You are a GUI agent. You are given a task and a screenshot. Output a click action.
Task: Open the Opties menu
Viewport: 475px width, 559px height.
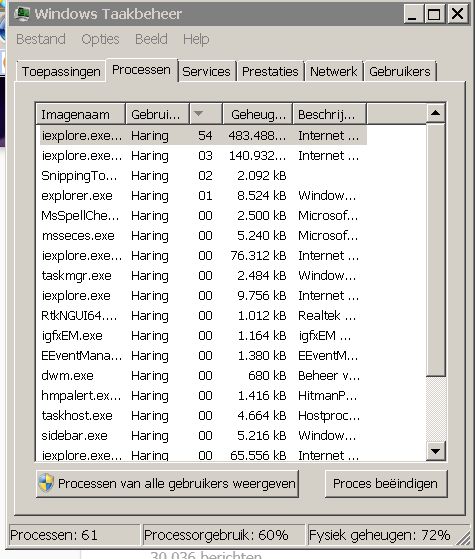click(100, 39)
